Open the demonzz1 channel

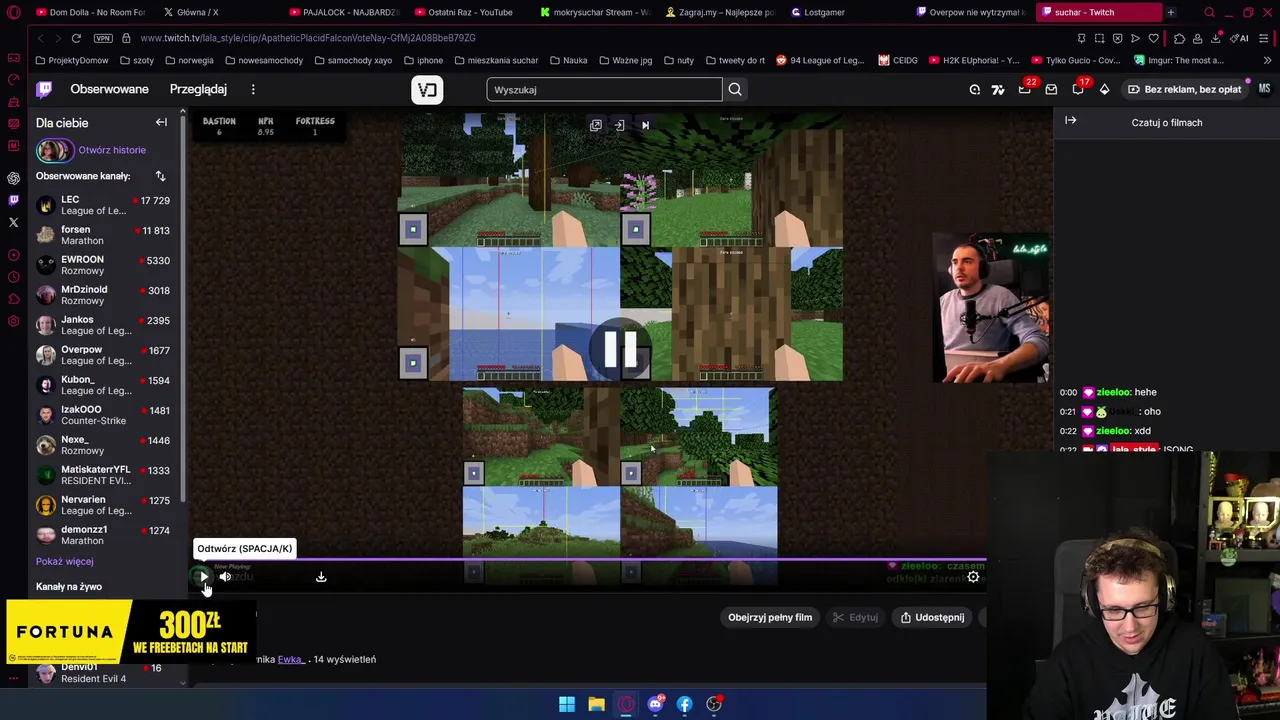point(103,535)
